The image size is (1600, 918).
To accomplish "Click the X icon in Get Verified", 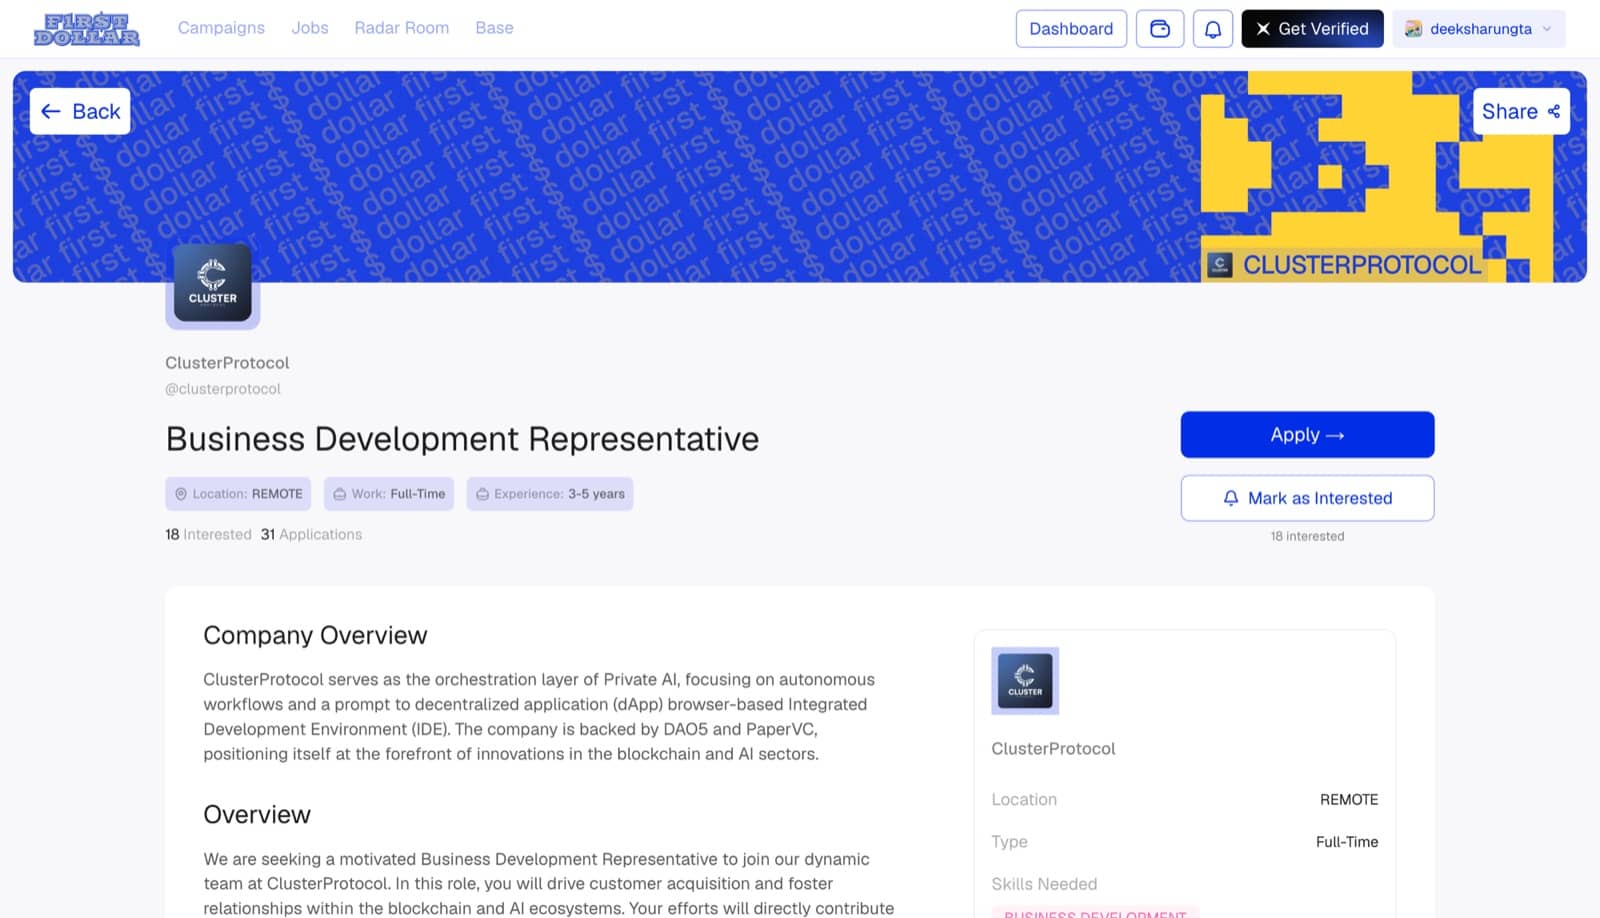I will click(x=1263, y=29).
